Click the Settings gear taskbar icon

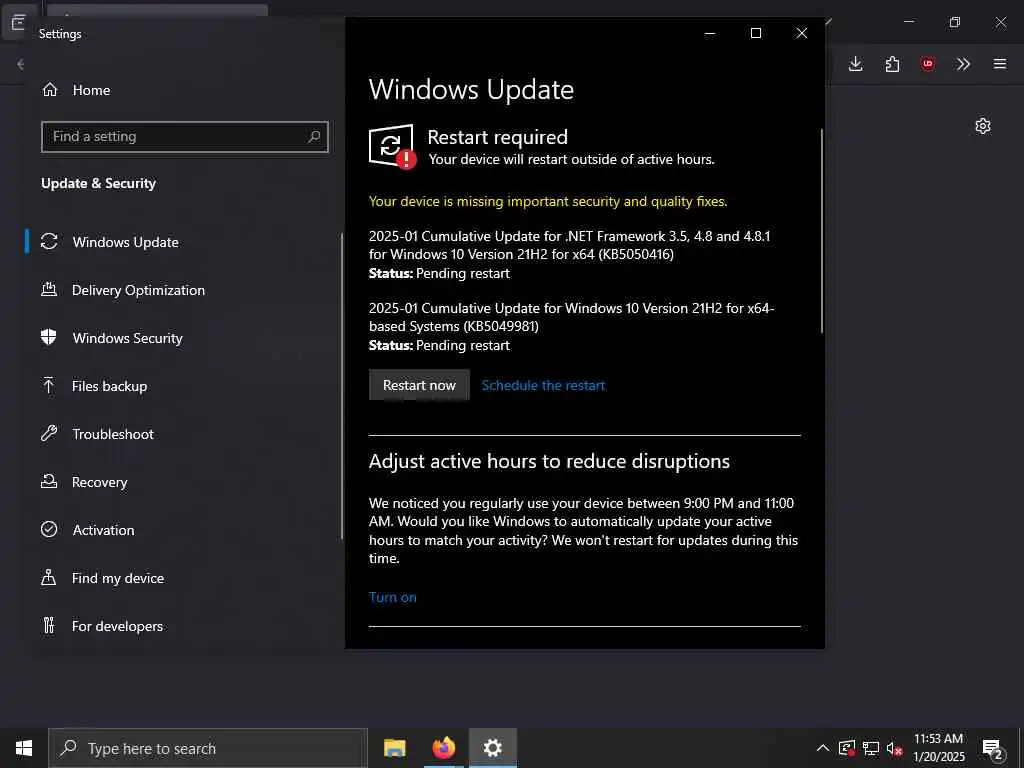(x=492, y=748)
